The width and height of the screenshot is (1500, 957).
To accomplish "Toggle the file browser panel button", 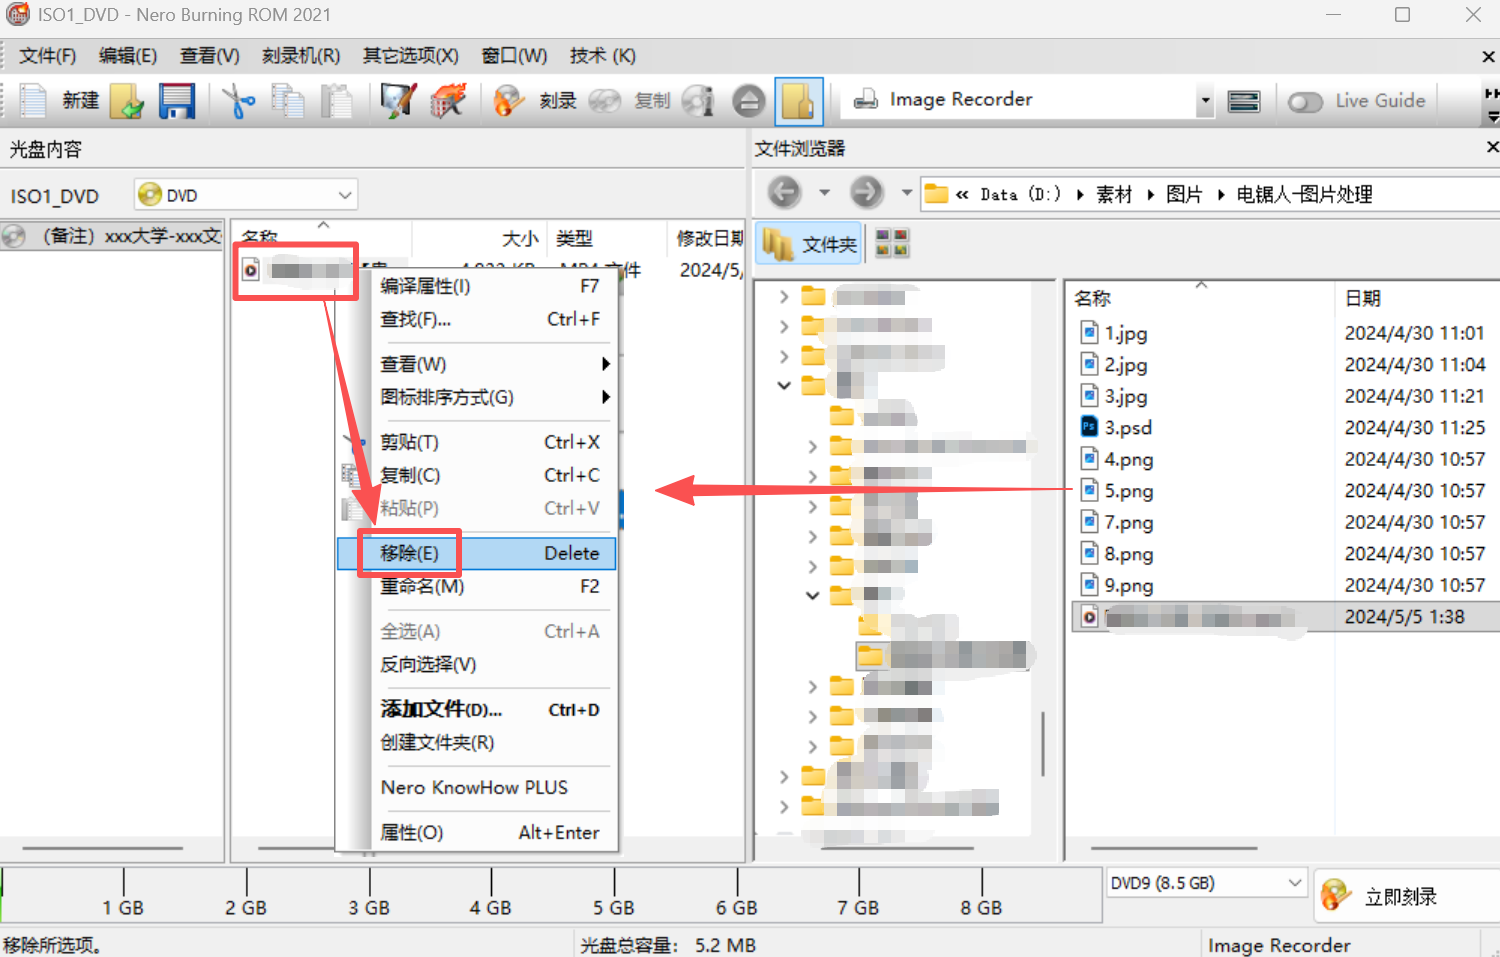I will point(798,101).
